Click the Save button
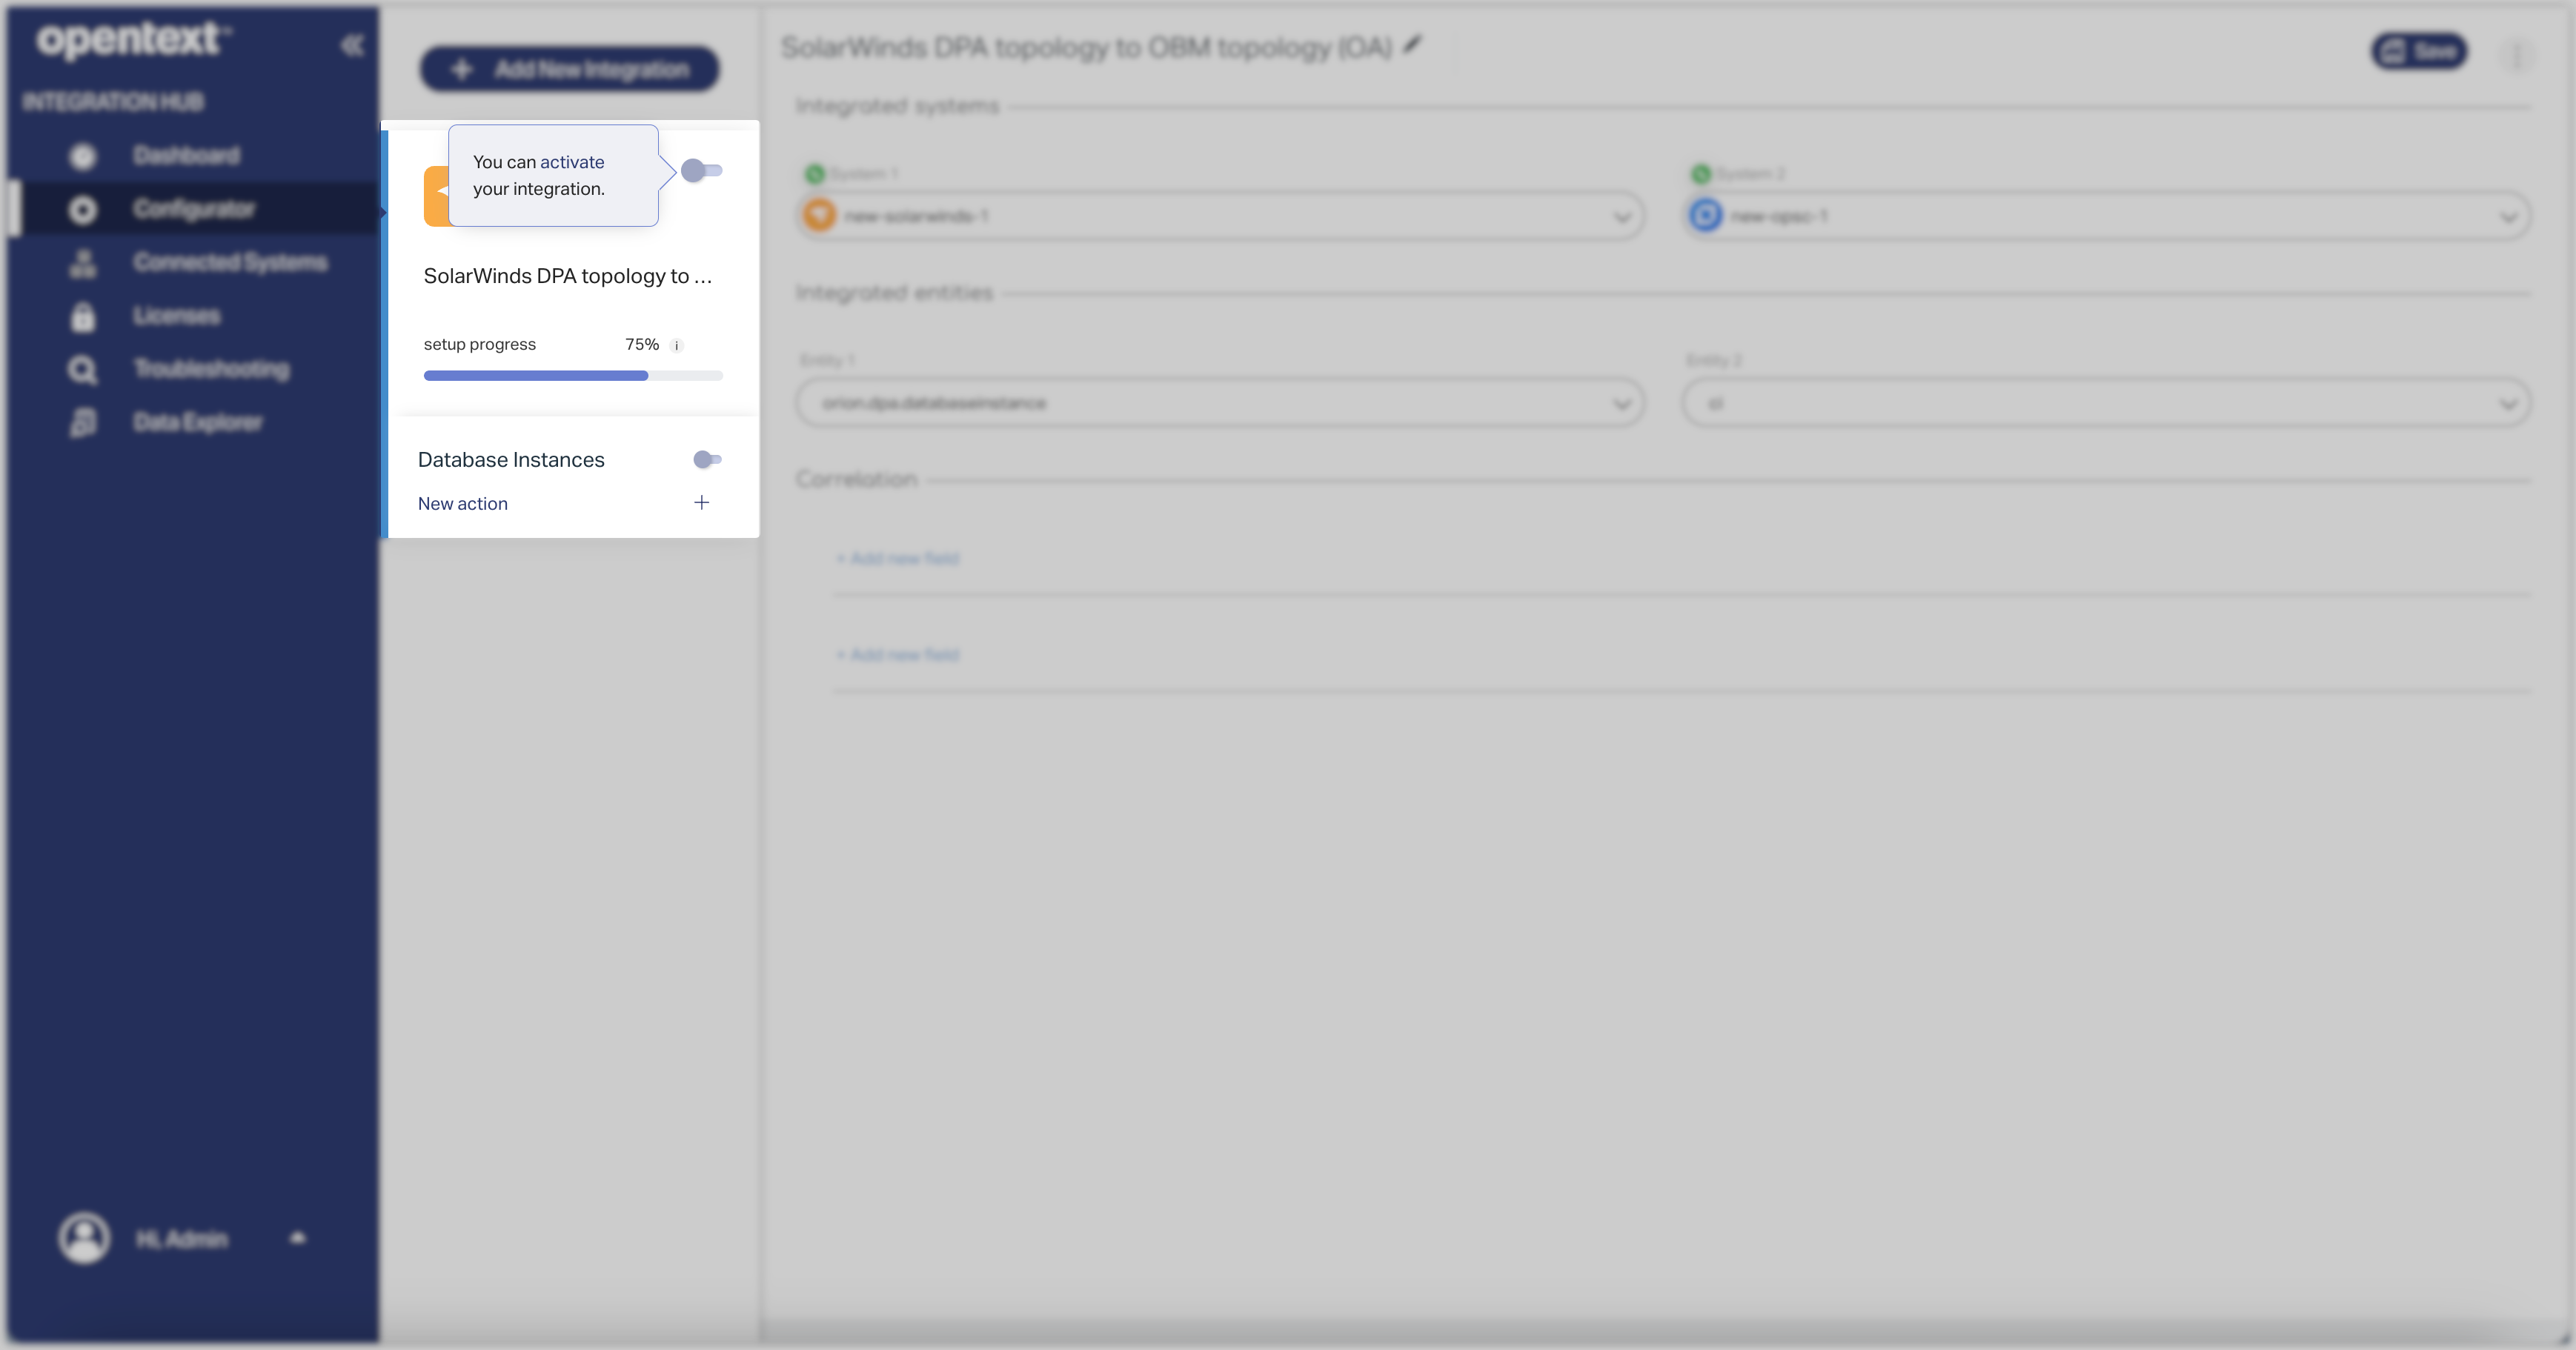Screen dimensions: 2576x1350 pos(2419,51)
